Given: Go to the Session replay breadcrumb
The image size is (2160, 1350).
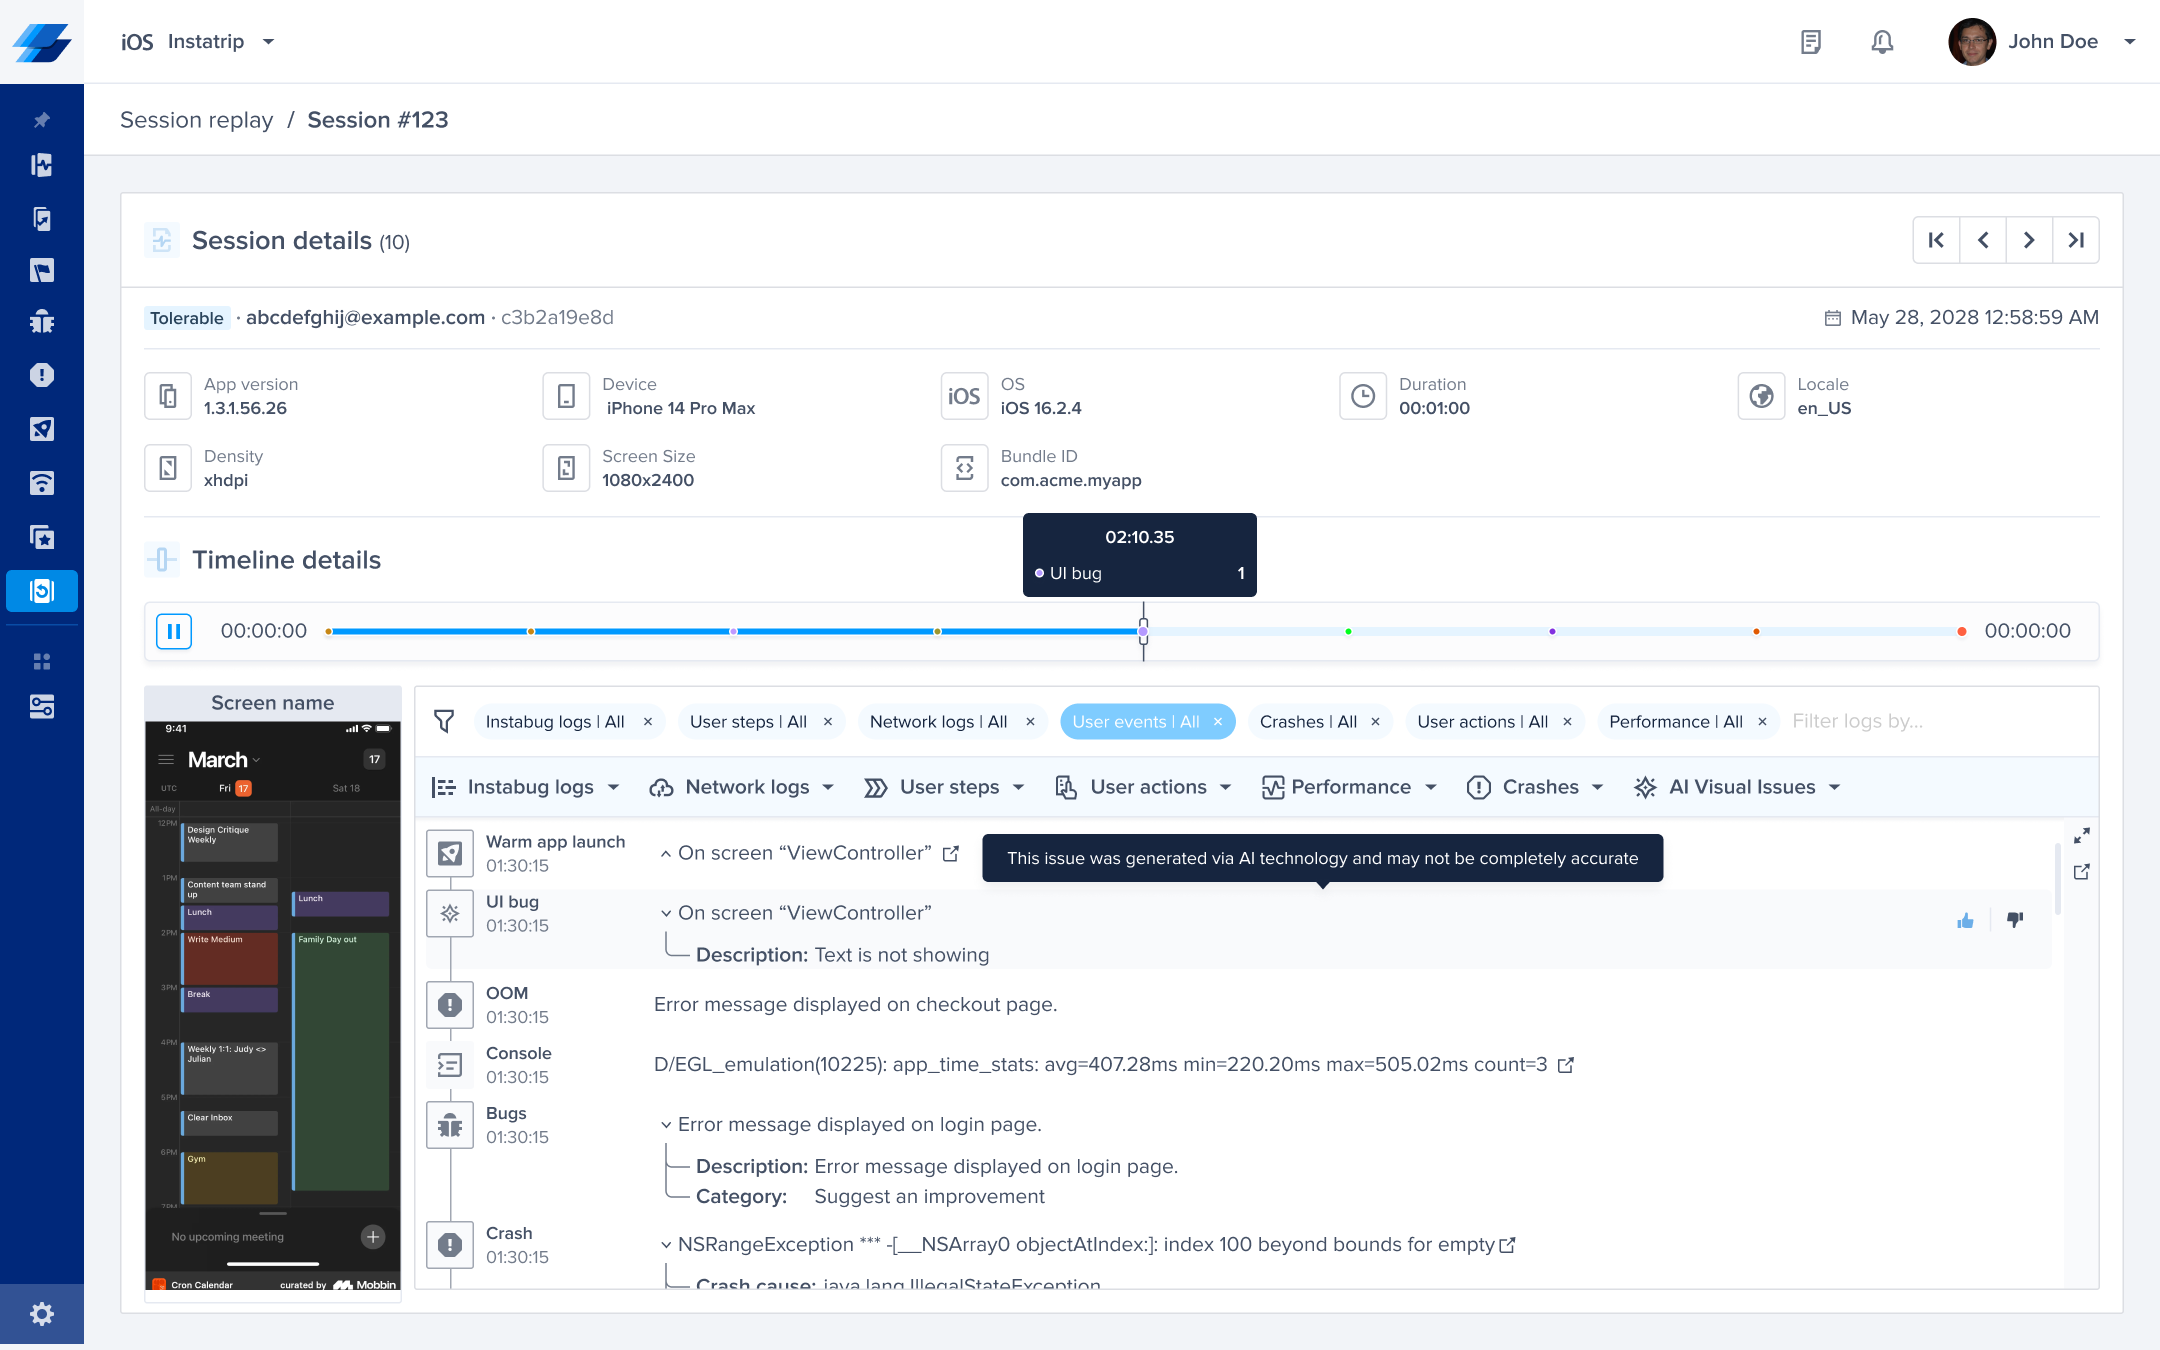Looking at the screenshot, I should pyautogui.click(x=196, y=120).
